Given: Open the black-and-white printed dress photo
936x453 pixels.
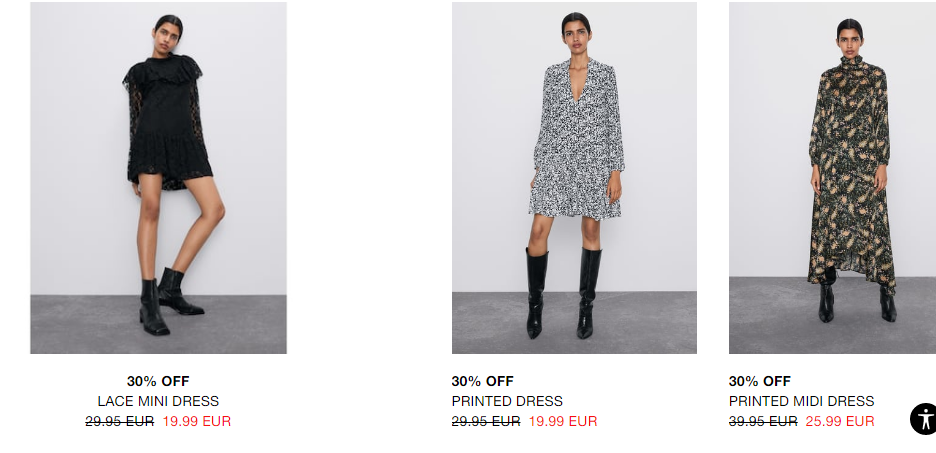Looking at the screenshot, I should pyautogui.click(x=574, y=178).
